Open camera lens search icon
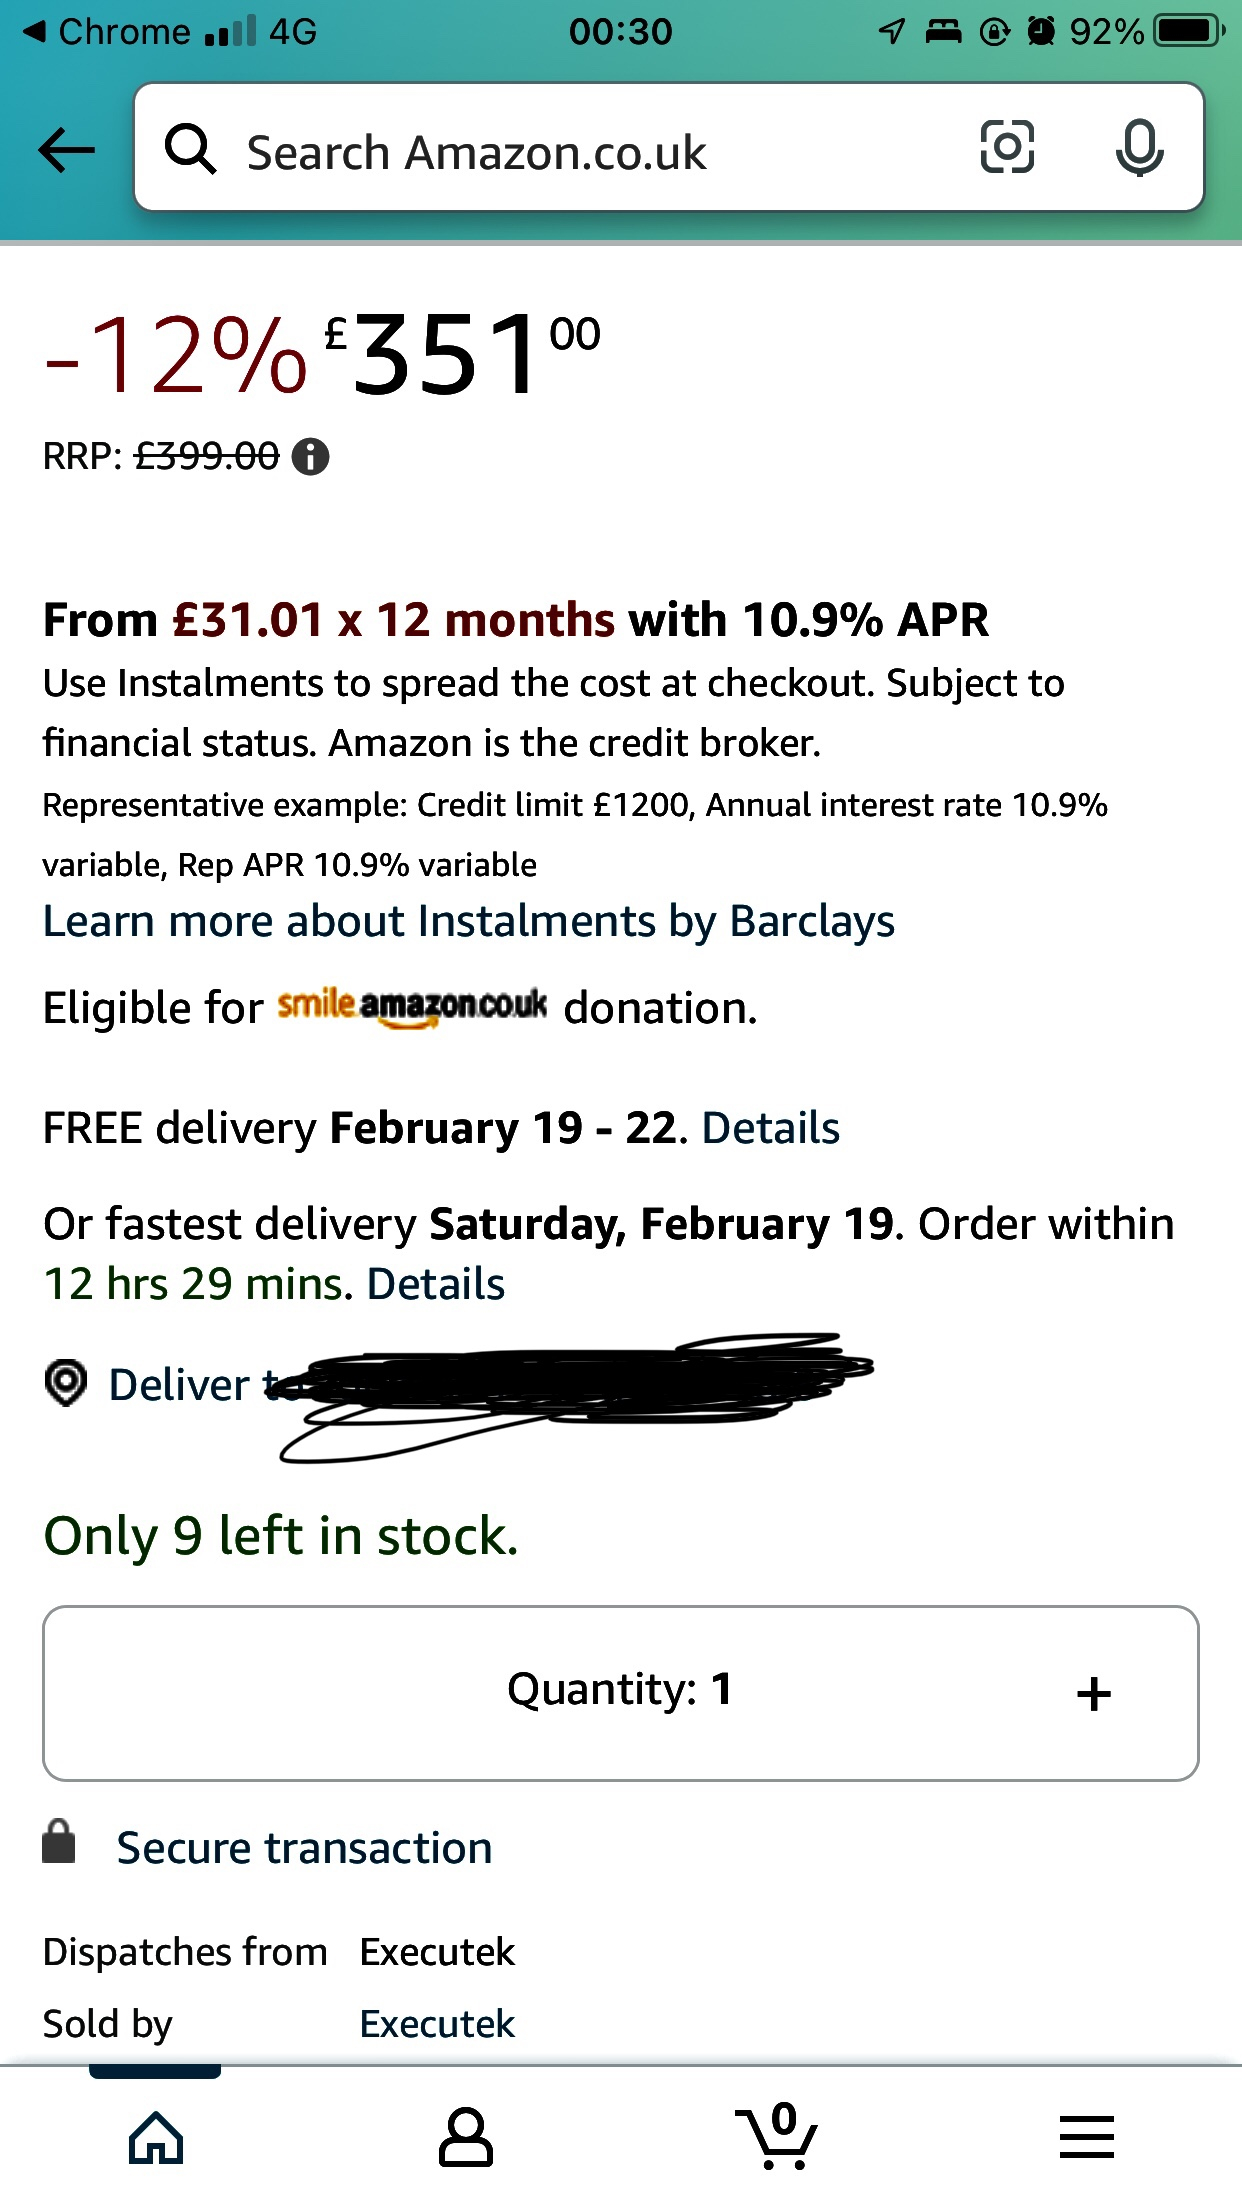This screenshot has width=1242, height=2208. [1006, 147]
